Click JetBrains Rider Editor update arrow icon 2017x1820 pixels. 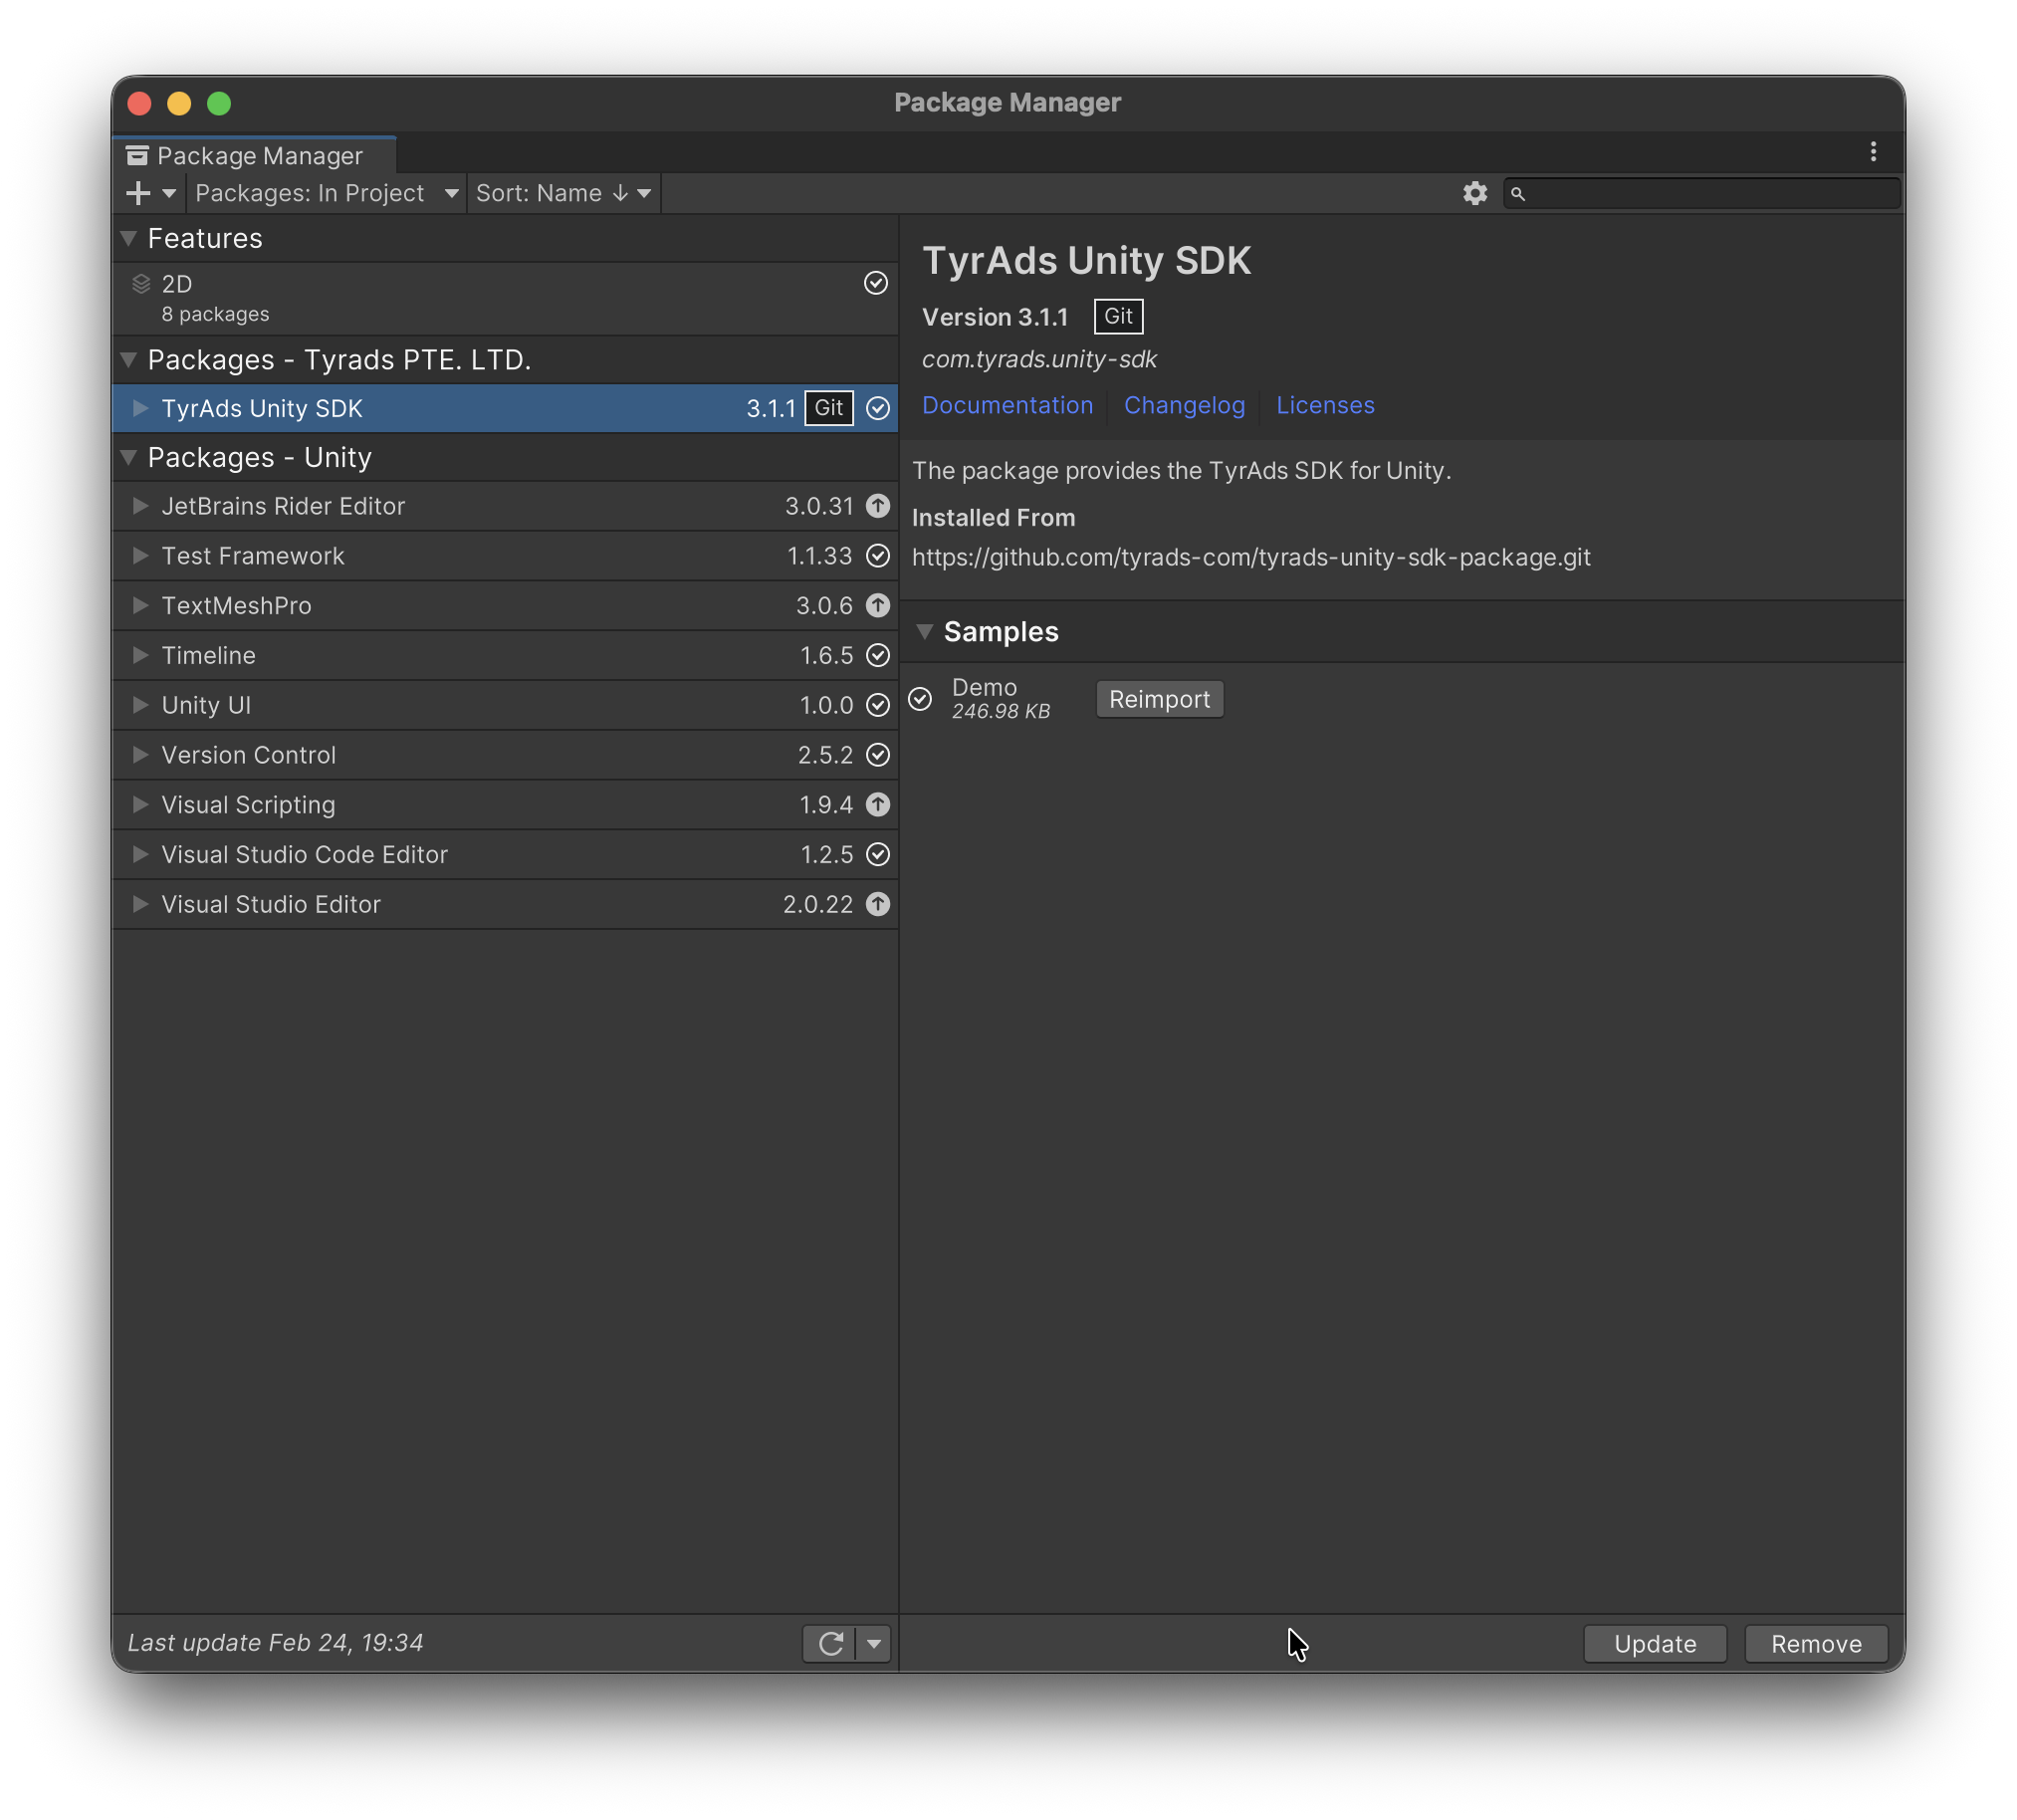click(x=878, y=506)
